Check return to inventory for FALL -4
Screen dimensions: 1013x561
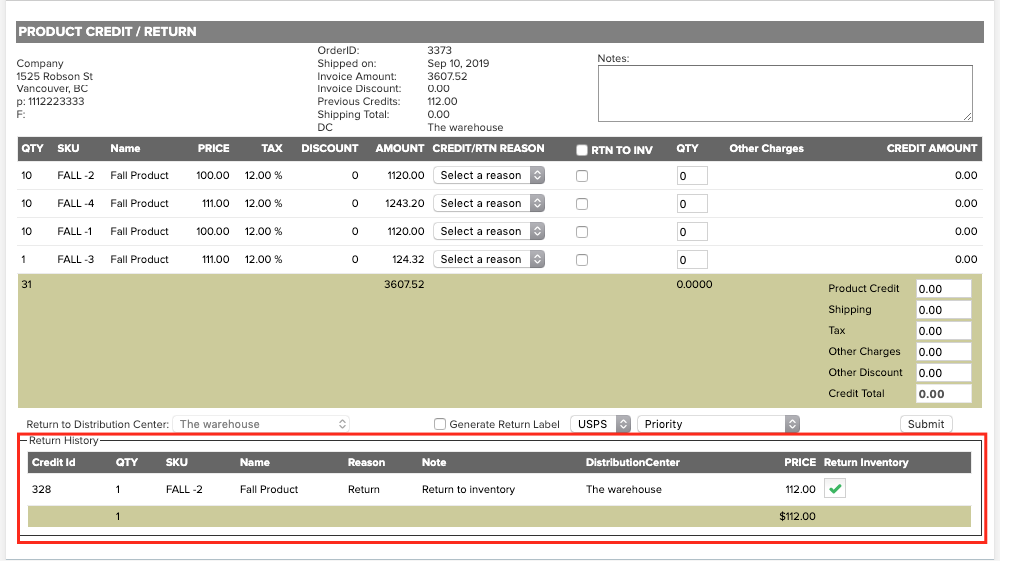click(582, 204)
